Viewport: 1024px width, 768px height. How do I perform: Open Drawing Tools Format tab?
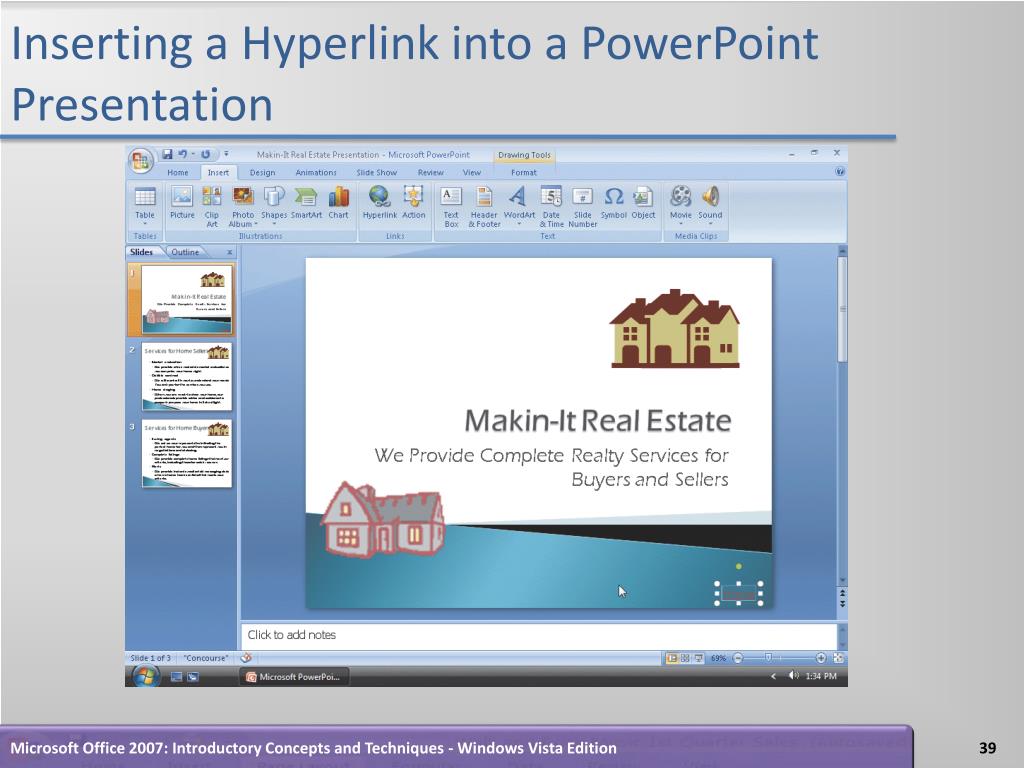(524, 172)
